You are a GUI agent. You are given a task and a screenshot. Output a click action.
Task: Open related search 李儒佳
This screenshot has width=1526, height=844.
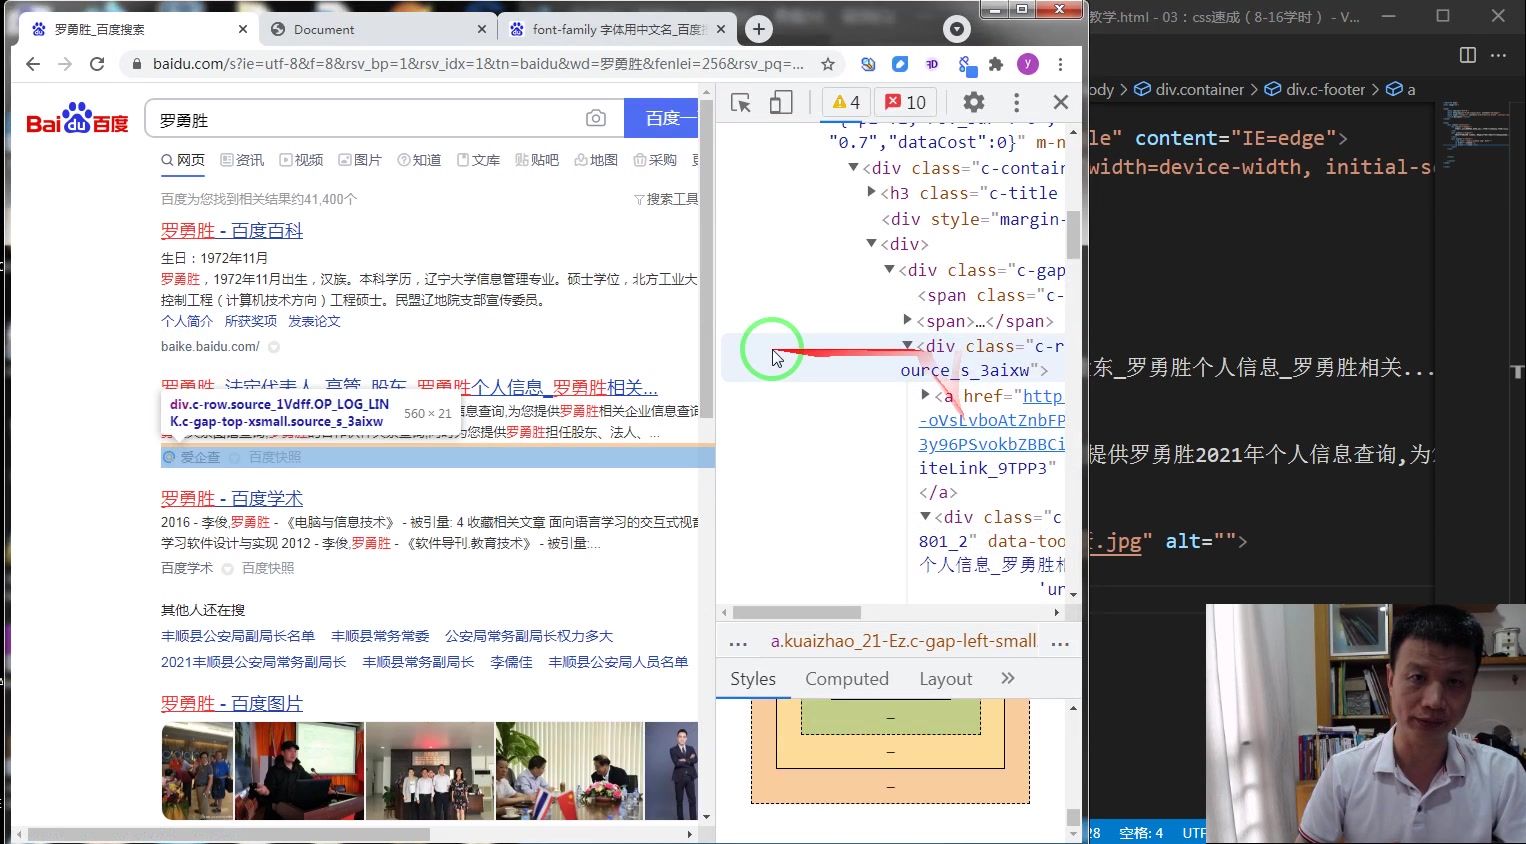coord(511,662)
